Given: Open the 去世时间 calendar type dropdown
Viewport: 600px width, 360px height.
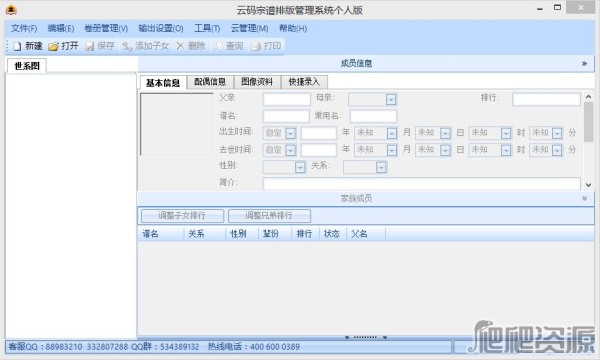Looking at the screenshot, I should [x=290, y=150].
